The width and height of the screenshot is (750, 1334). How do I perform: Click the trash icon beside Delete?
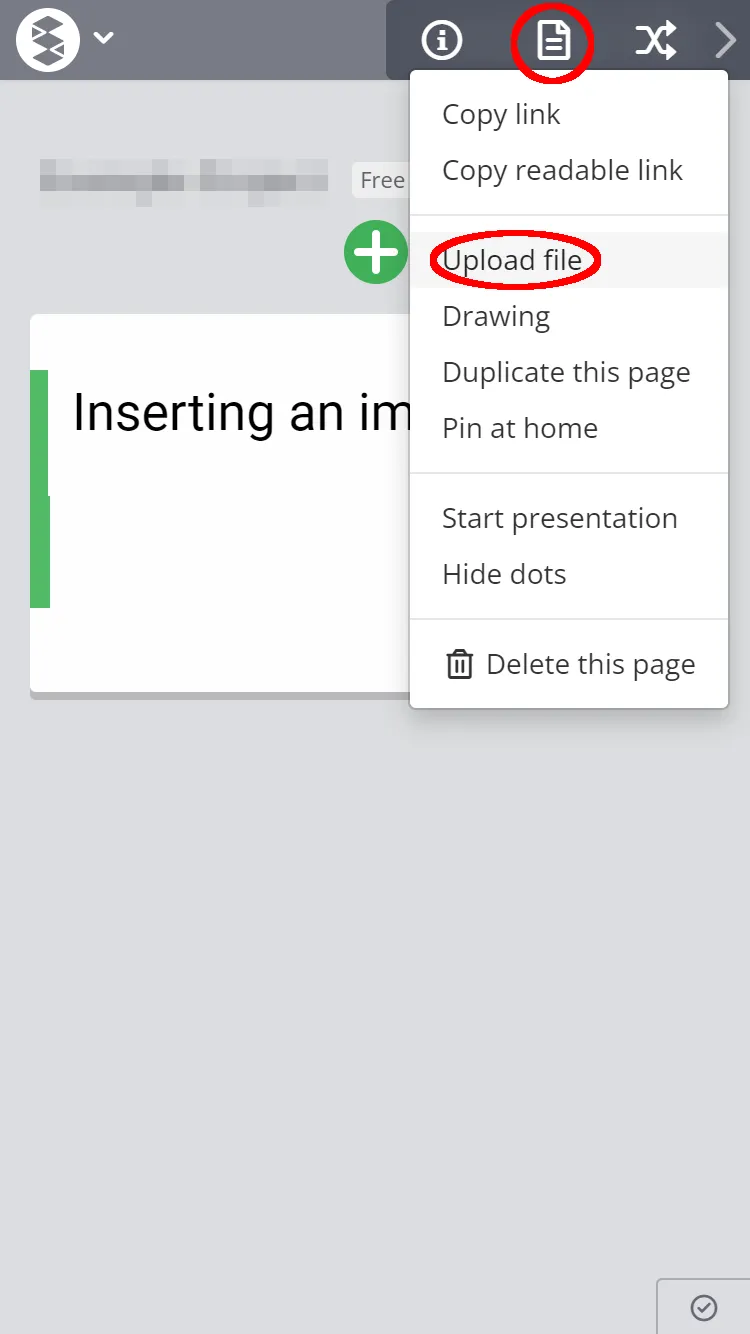pos(460,664)
